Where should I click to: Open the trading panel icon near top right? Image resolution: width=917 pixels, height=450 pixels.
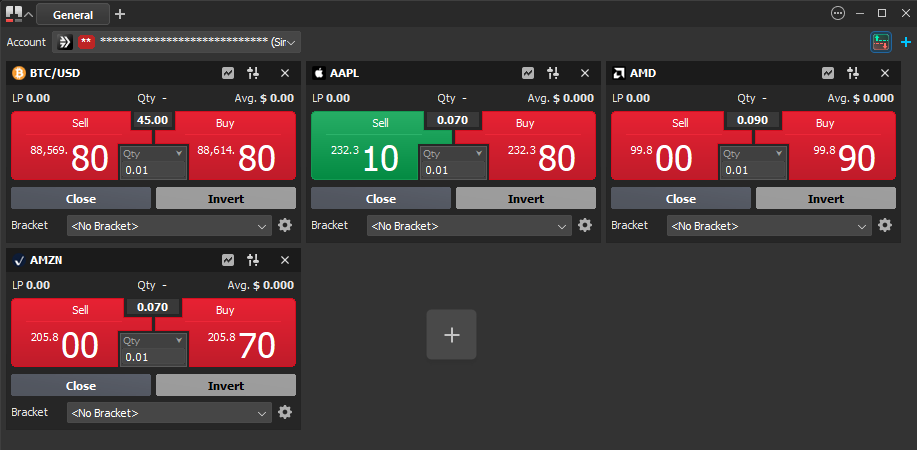880,42
